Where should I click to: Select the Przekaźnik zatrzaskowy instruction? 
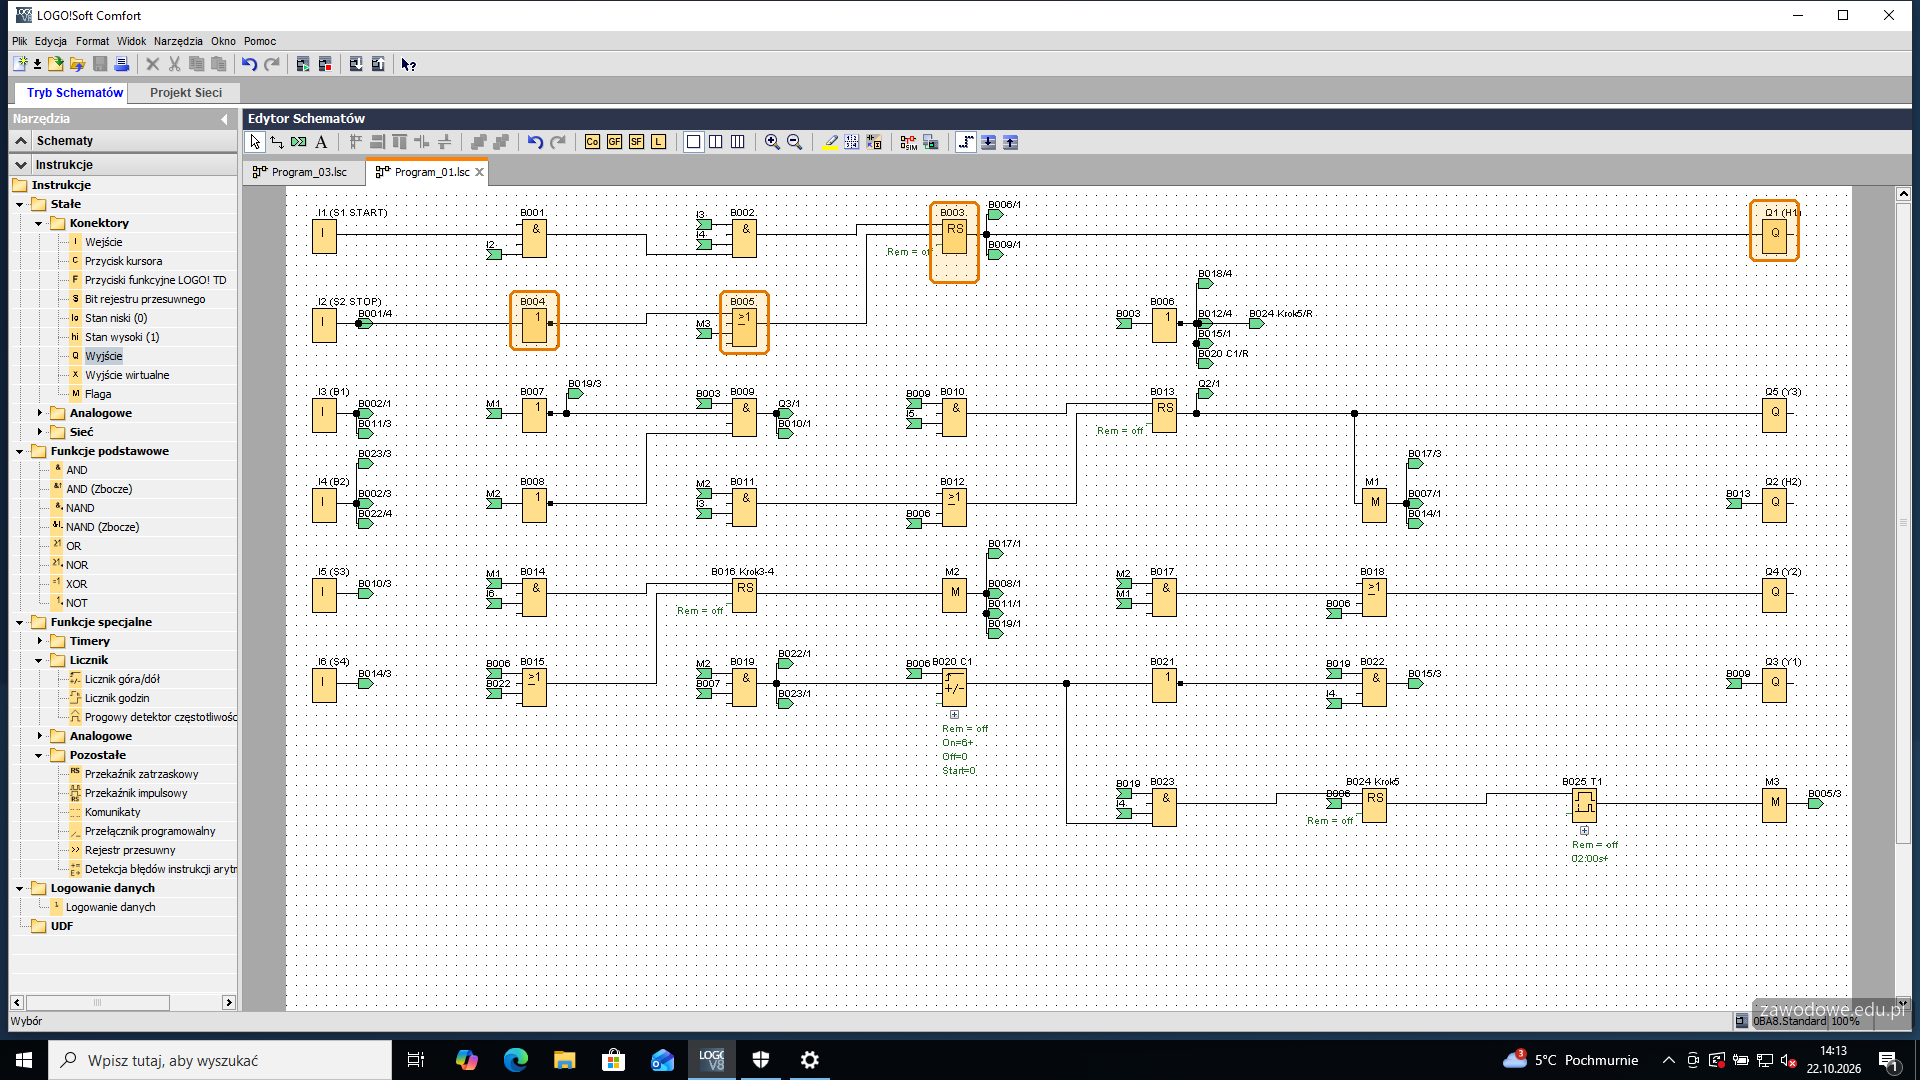(141, 774)
